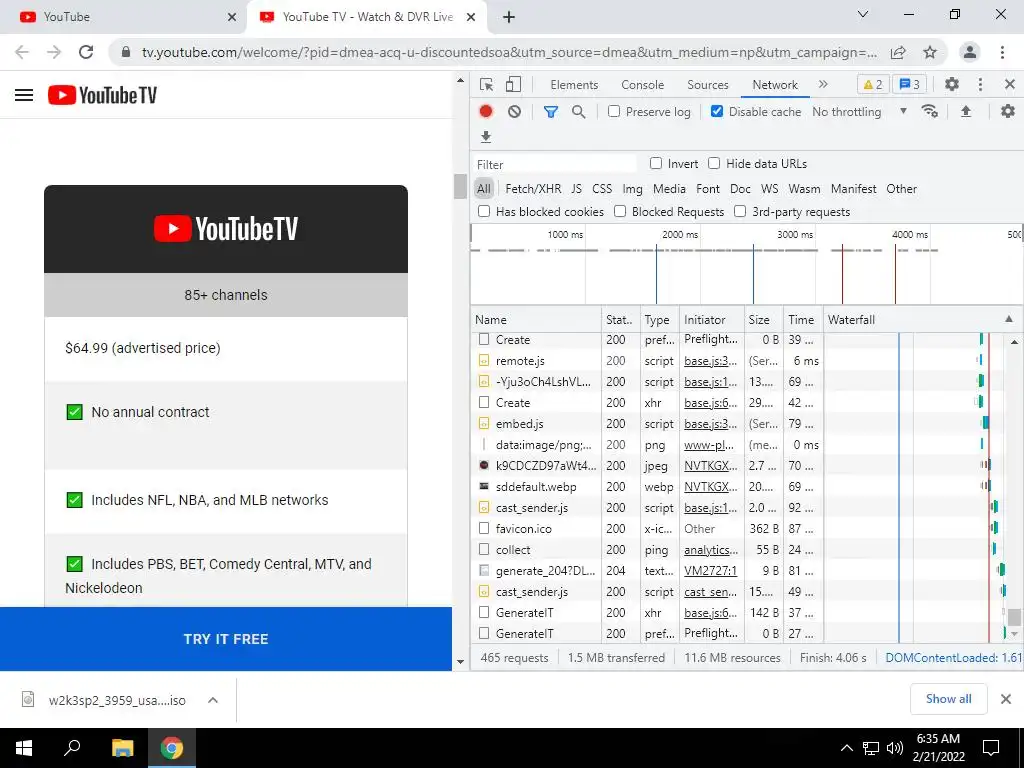
Task: Open the issues counter showing 3
Action: click(x=909, y=84)
